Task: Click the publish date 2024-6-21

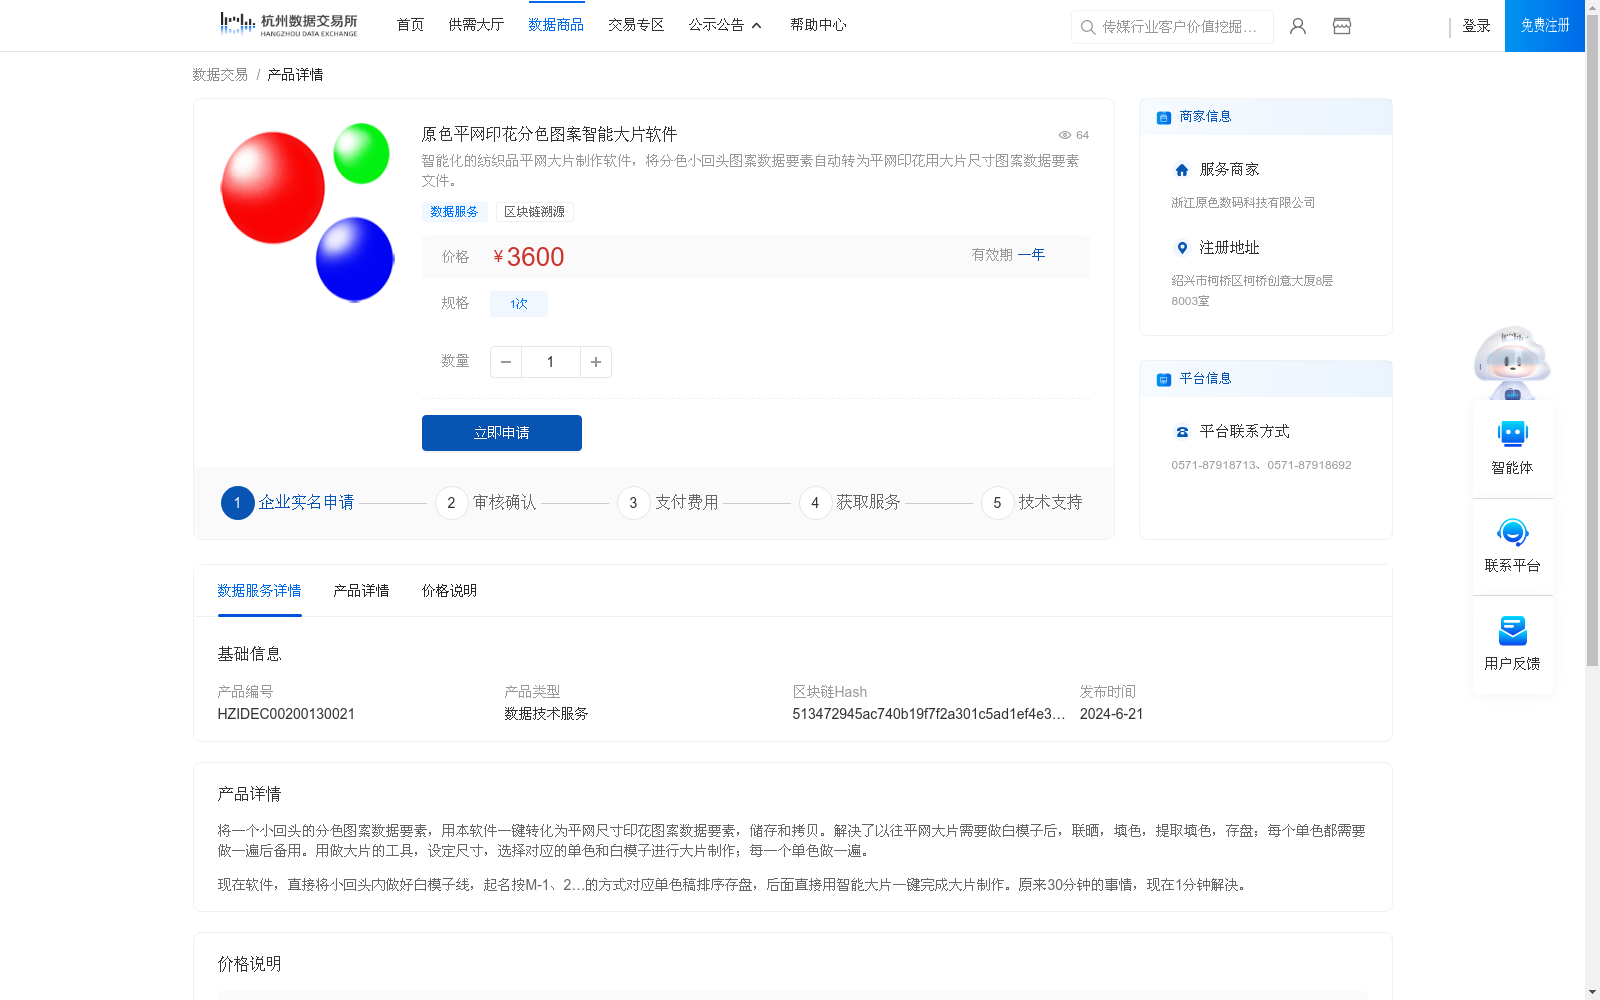Action: (x=1111, y=714)
